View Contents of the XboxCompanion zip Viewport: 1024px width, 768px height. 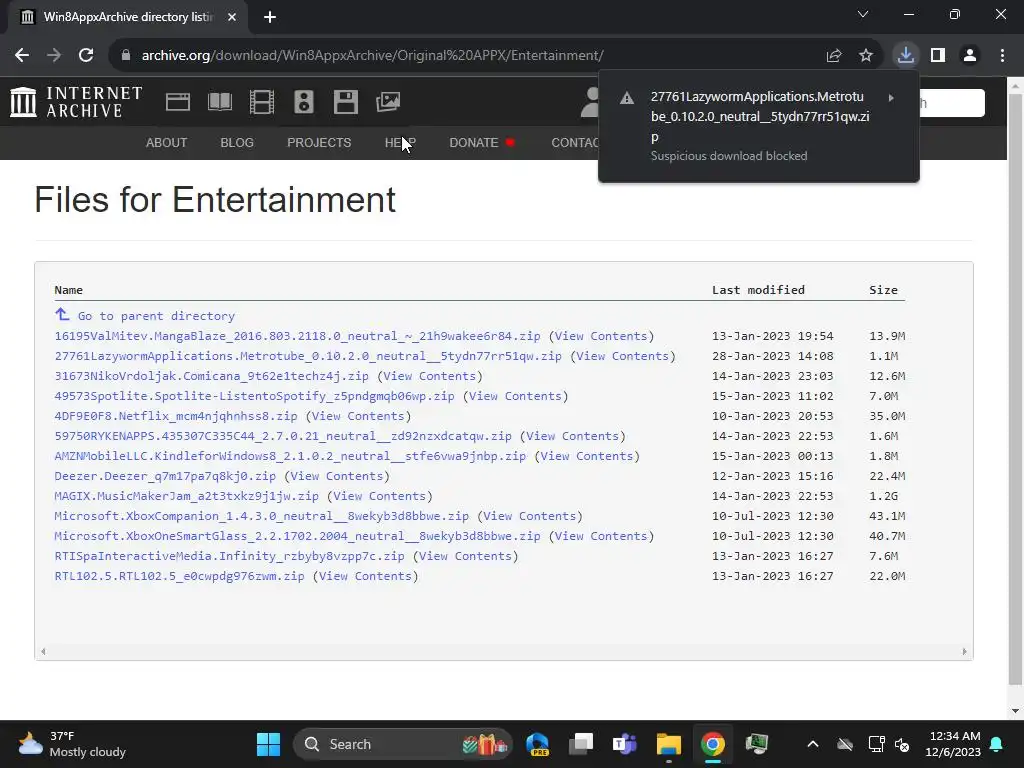tap(530, 516)
